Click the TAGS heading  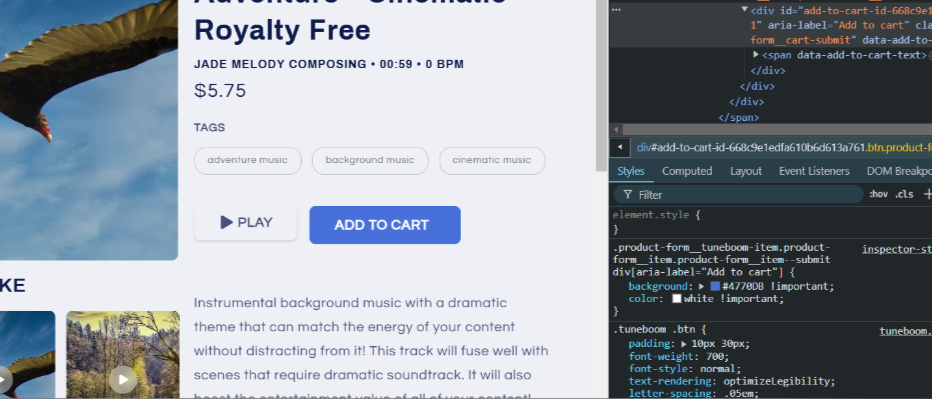[209, 127]
